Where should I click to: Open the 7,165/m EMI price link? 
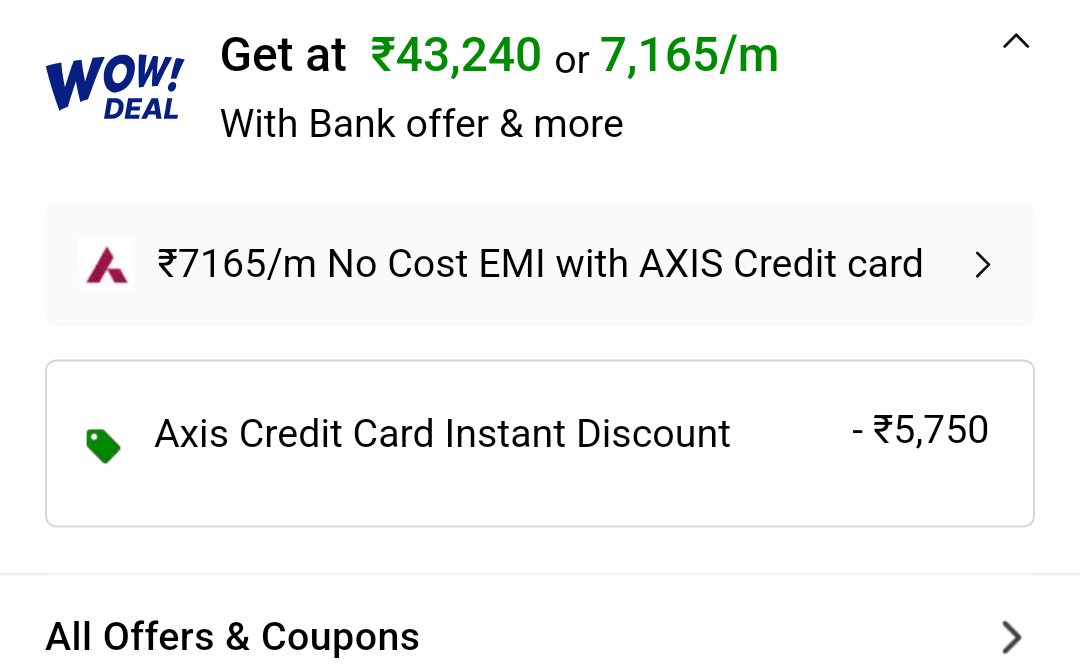pyautogui.click(x=689, y=55)
